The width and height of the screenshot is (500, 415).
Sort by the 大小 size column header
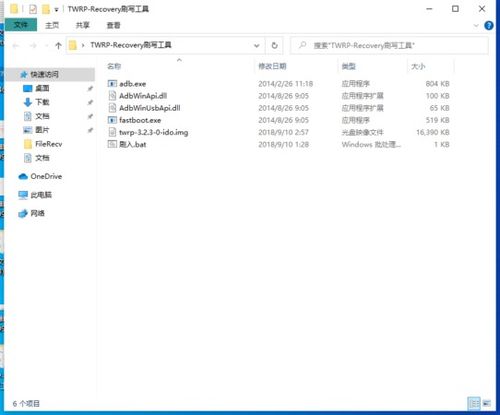coord(418,66)
